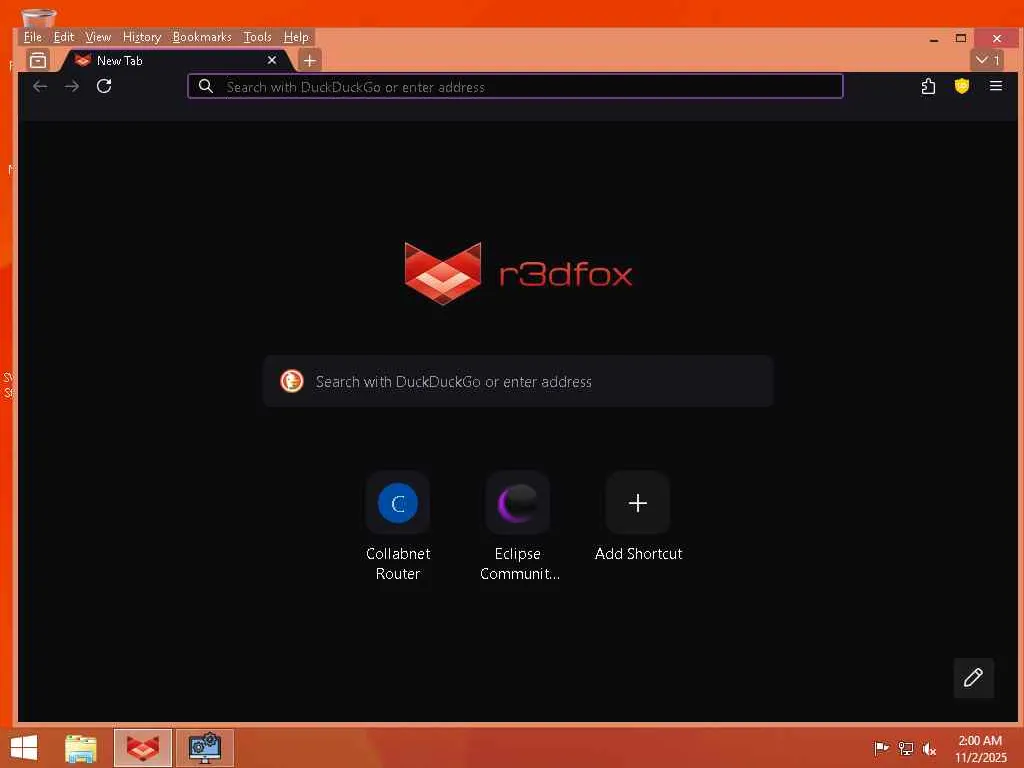Open the application hamburger menu
Image resolution: width=1024 pixels, height=768 pixels.
coord(995,86)
